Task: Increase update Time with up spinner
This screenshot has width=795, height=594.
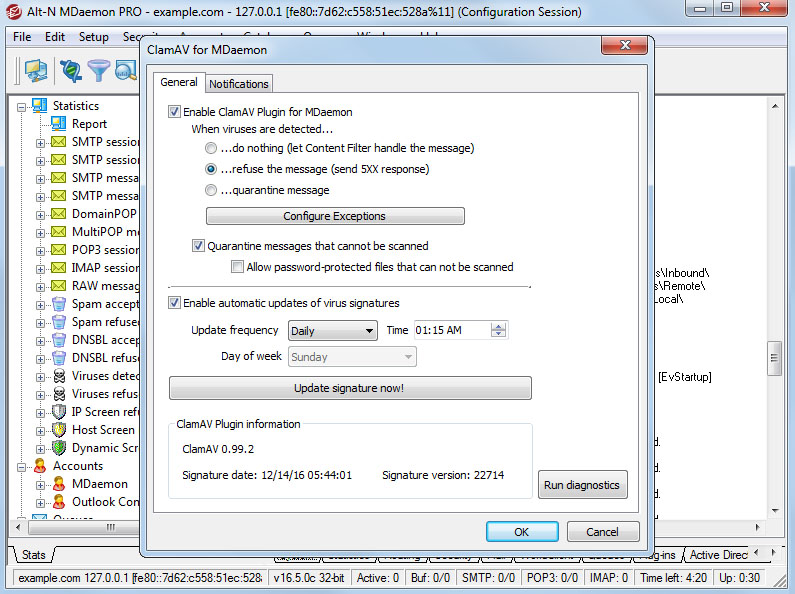Action: coord(498,326)
